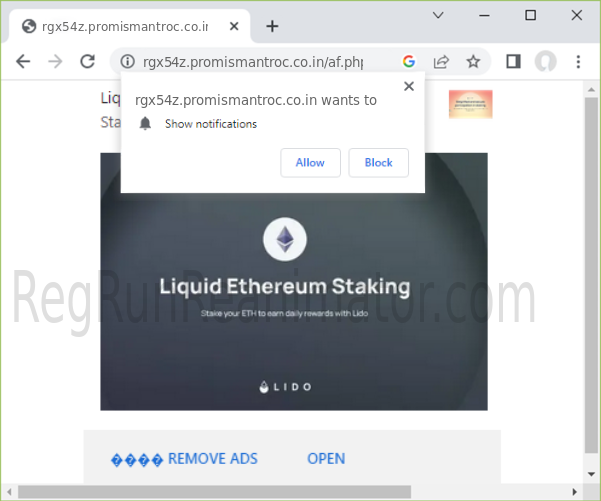Viewport: 601px width, 501px height.
Task: Open the side panel icon
Action: (x=513, y=61)
